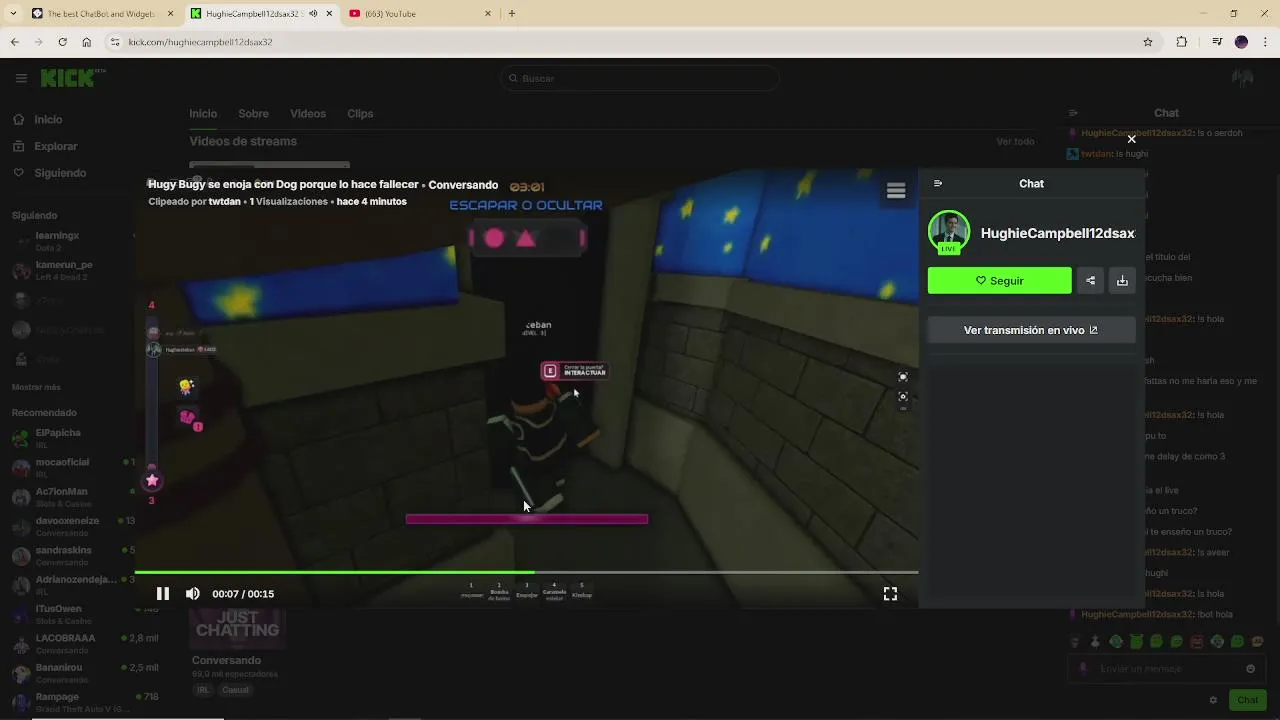The width and height of the screenshot is (1280, 720).
Task: Open learningx channel in the sidebar
Action: coord(70,241)
